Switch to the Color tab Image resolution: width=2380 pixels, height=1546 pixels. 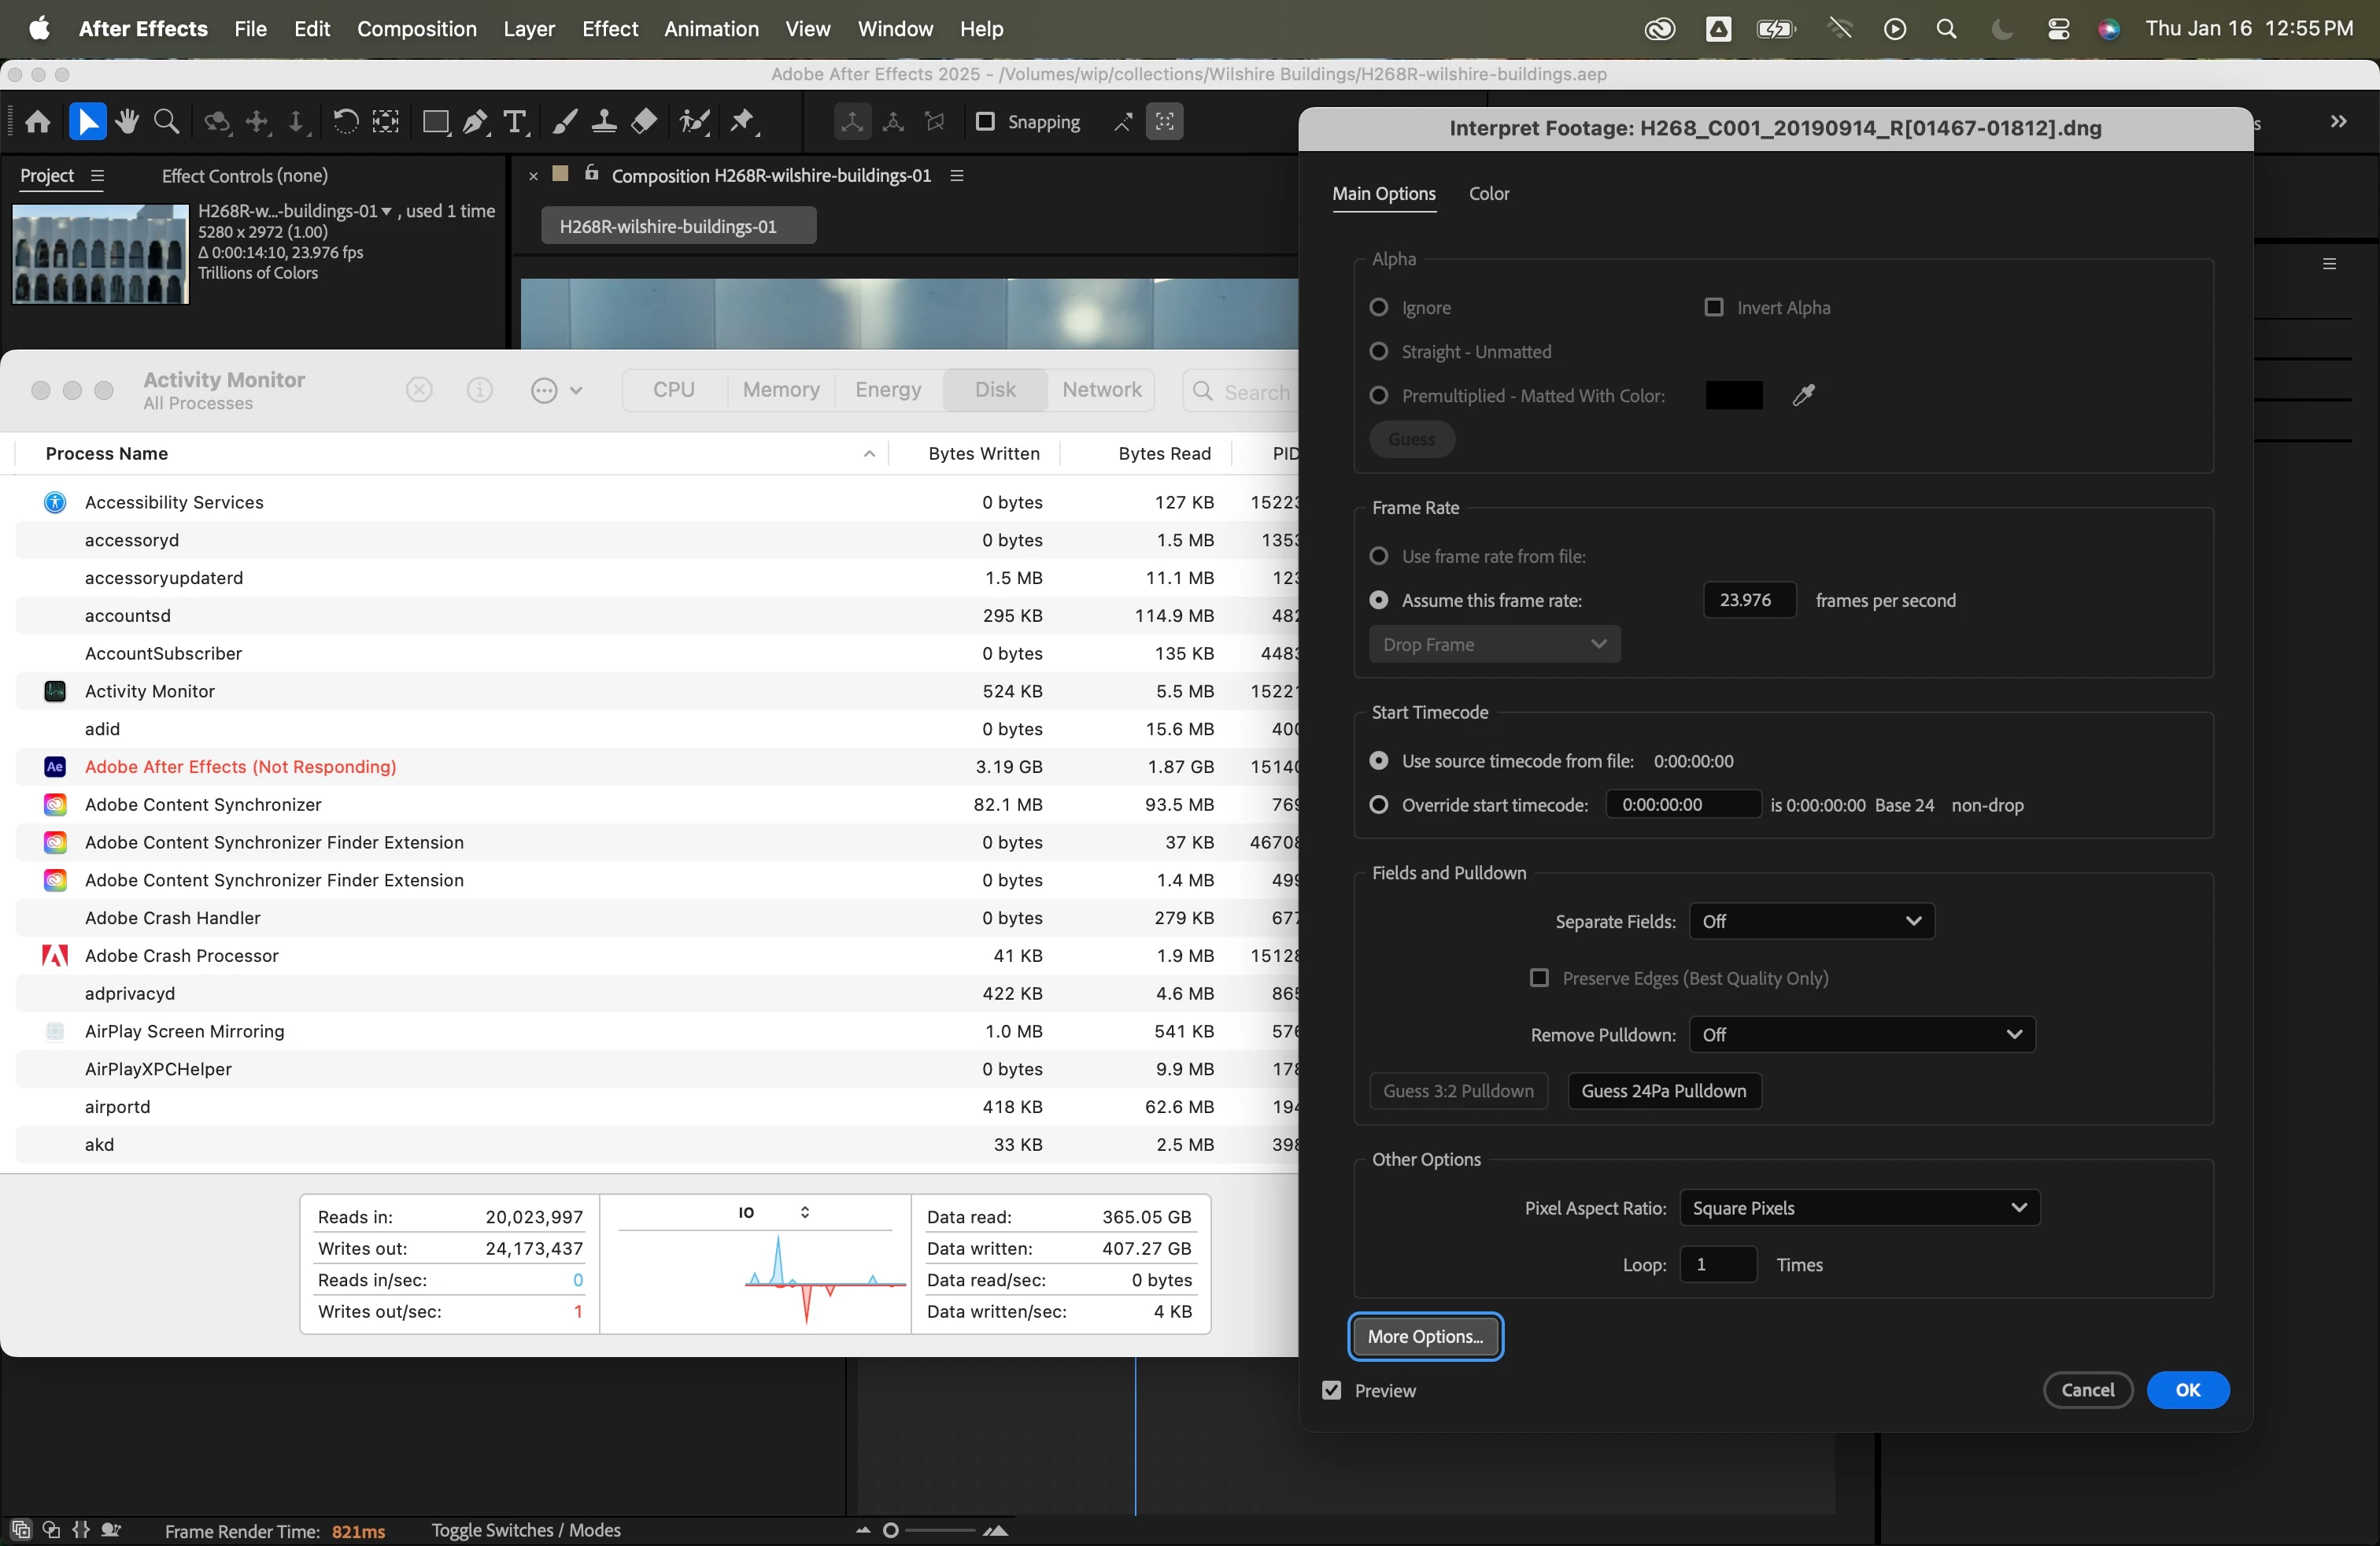[x=1488, y=194]
